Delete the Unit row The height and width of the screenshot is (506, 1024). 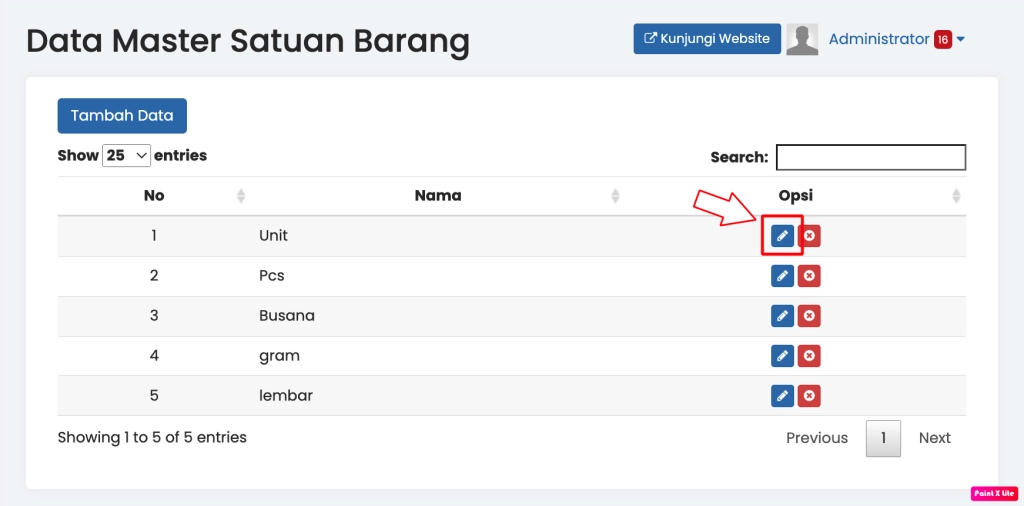[x=809, y=236]
